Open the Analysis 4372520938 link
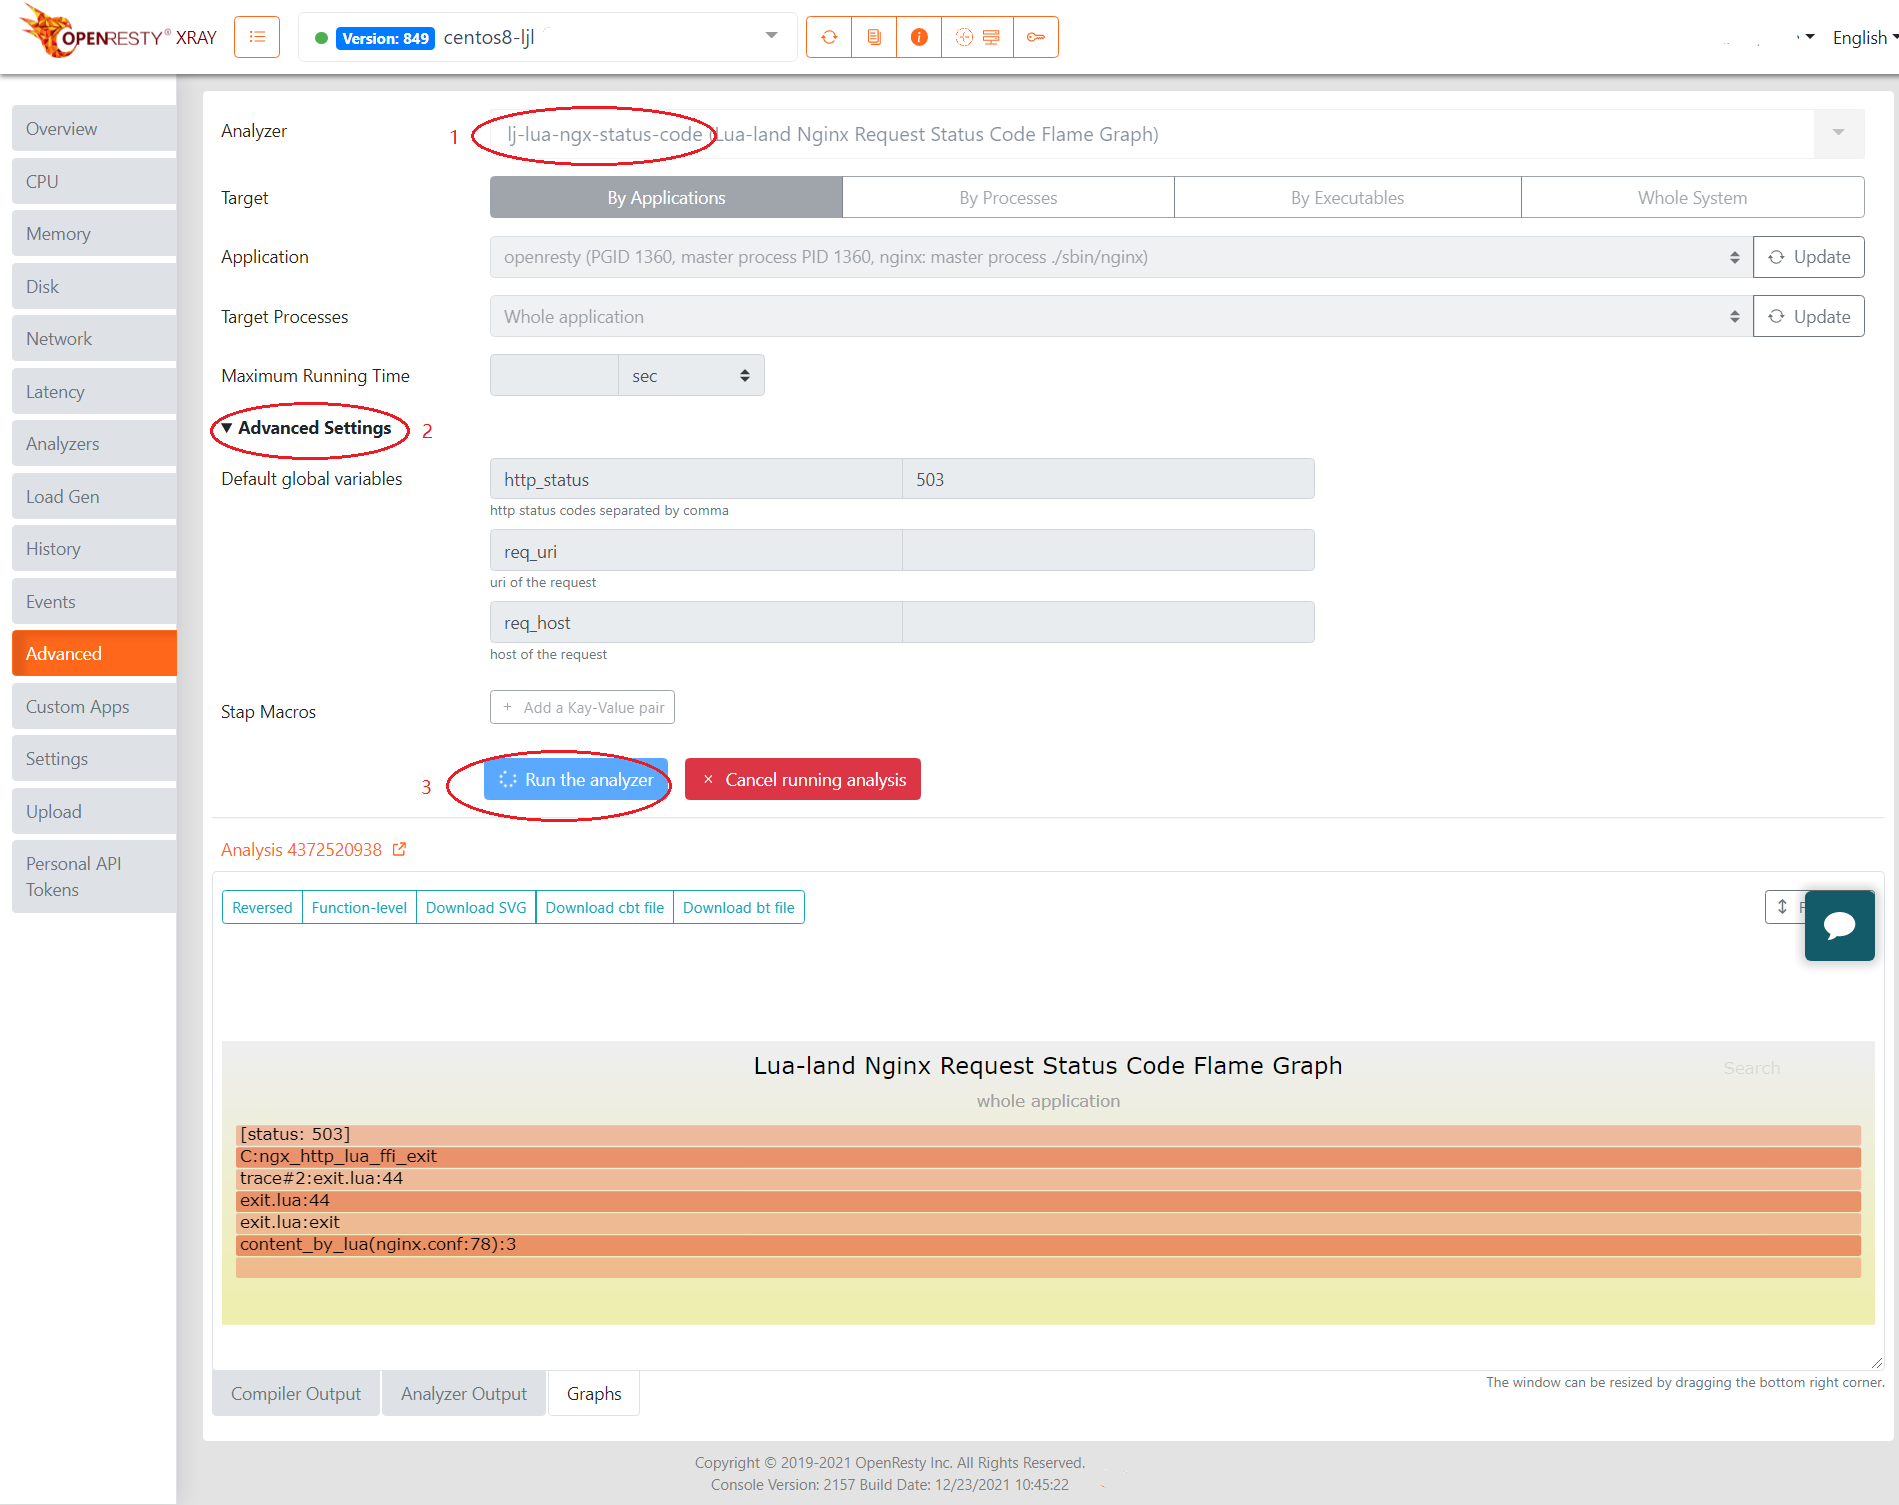 coord(301,849)
